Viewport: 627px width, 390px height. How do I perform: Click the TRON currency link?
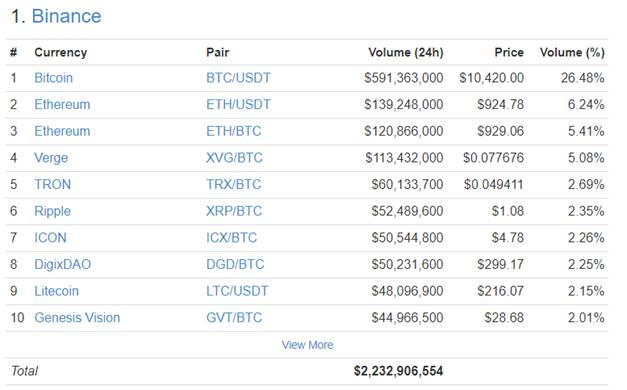click(x=53, y=184)
